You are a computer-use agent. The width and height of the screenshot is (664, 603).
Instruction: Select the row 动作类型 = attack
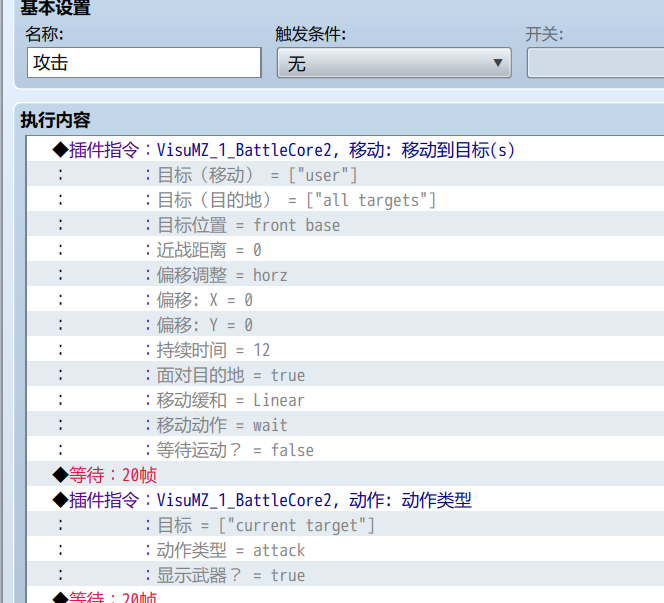345,550
